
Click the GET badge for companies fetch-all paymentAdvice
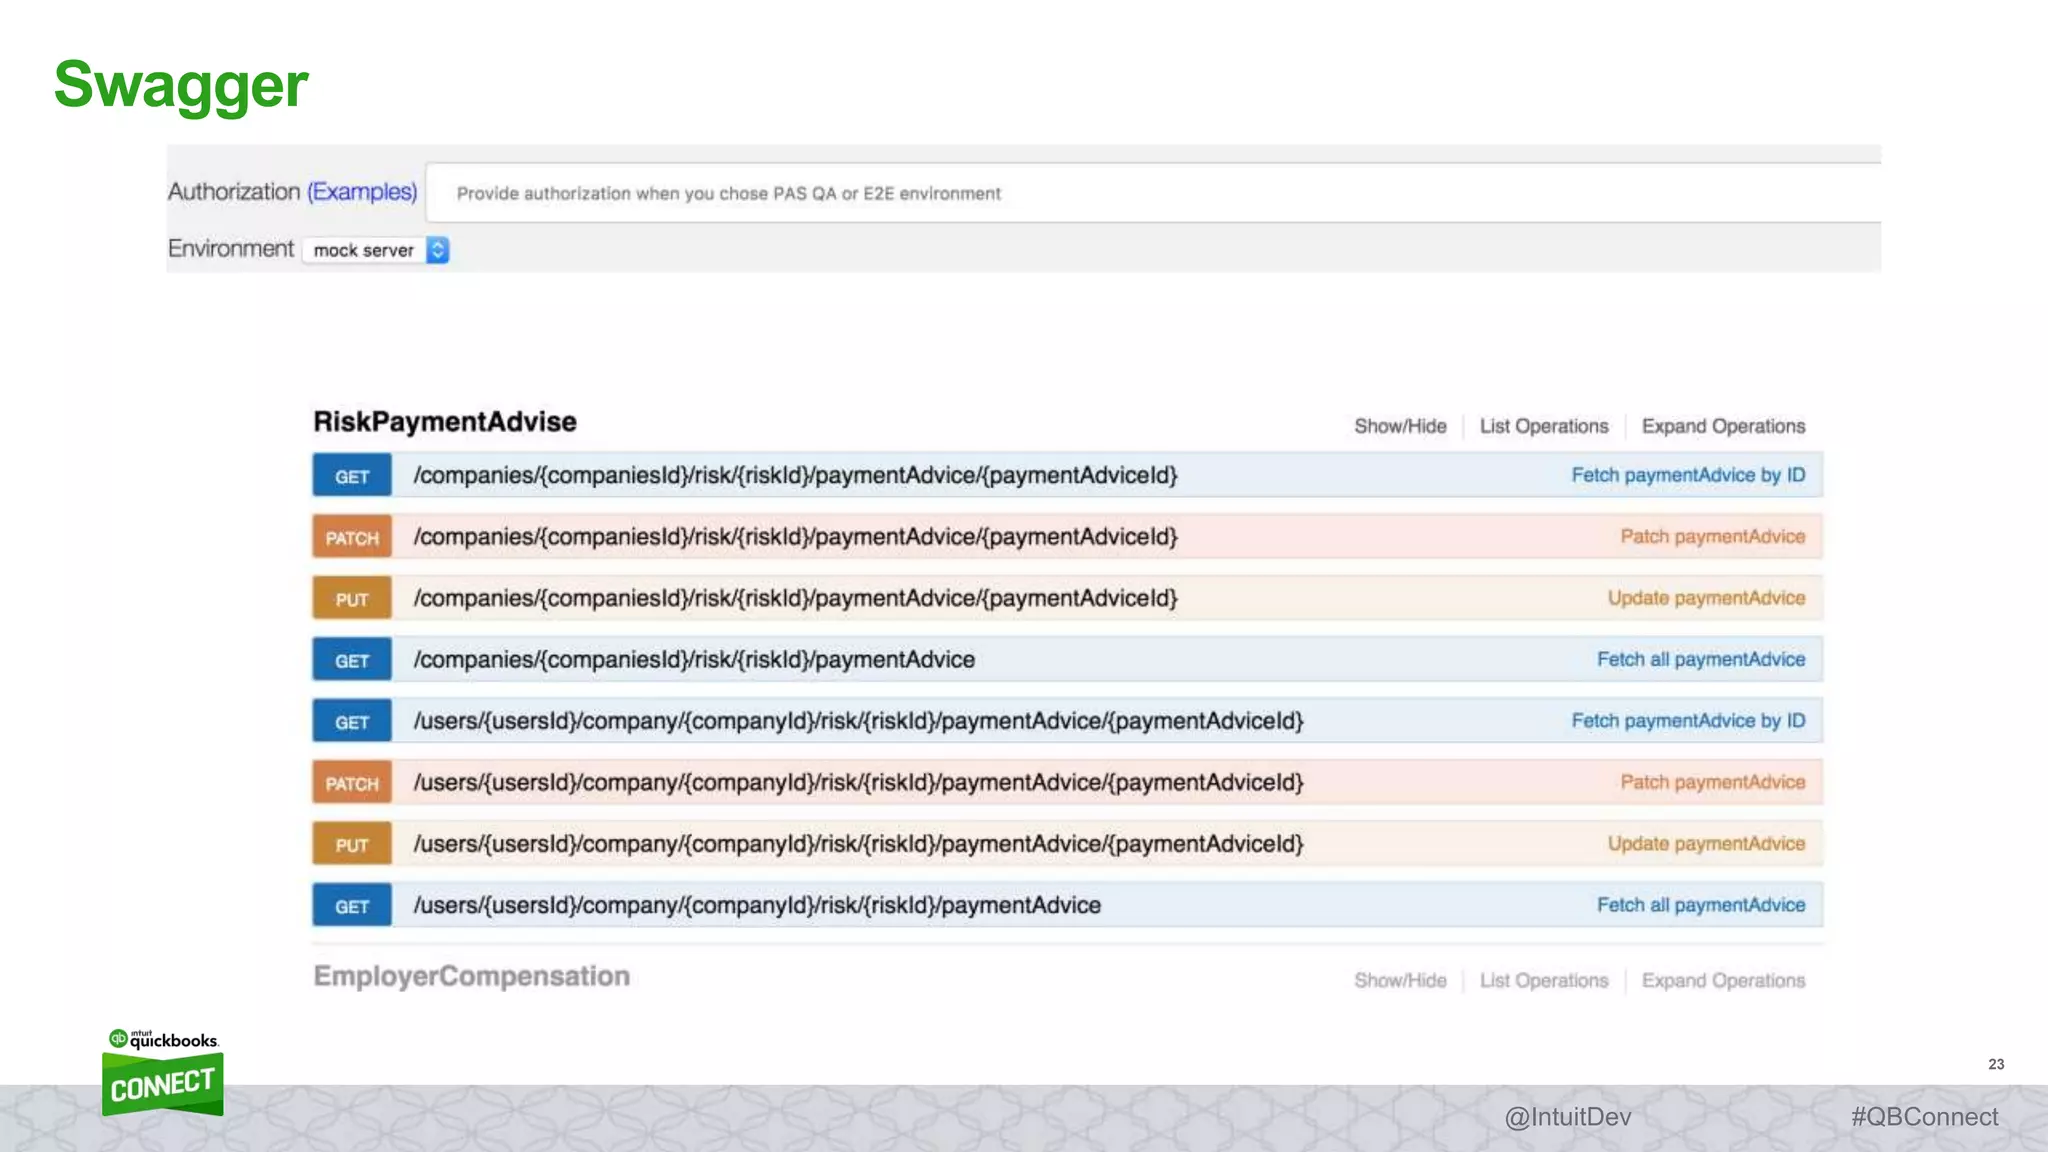(351, 661)
